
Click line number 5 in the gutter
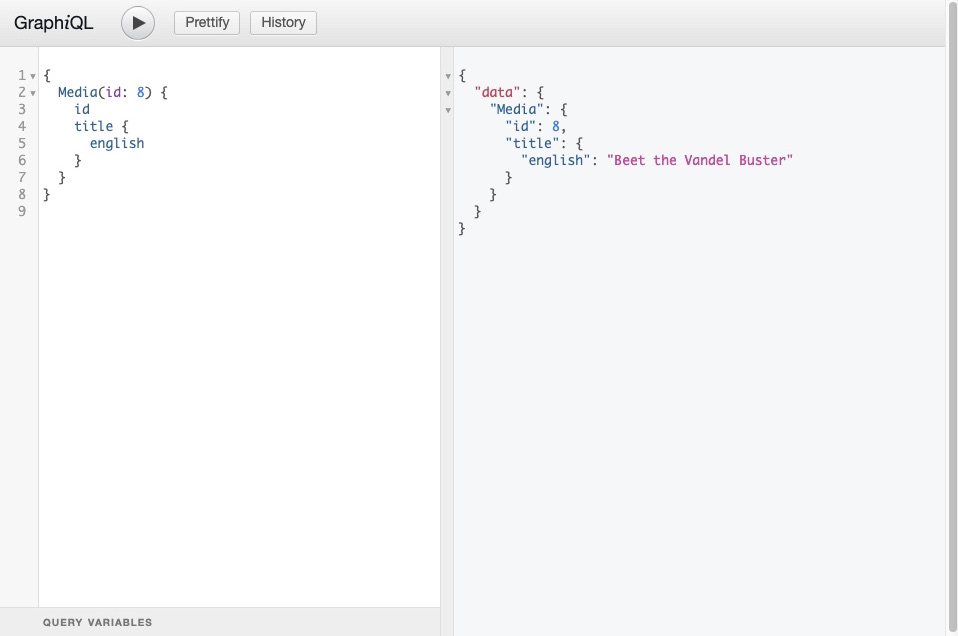pos(22,144)
